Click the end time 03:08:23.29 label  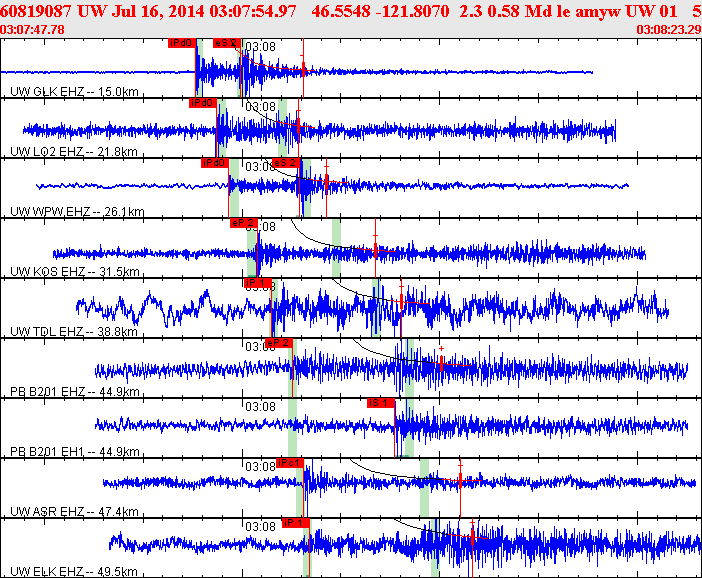point(669,30)
